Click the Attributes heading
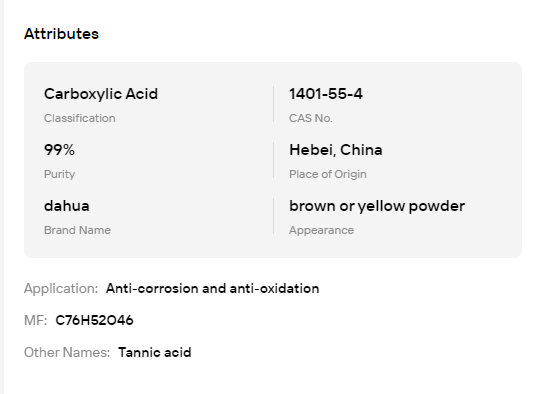This screenshot has height=394, width=542. coord(62,34)
